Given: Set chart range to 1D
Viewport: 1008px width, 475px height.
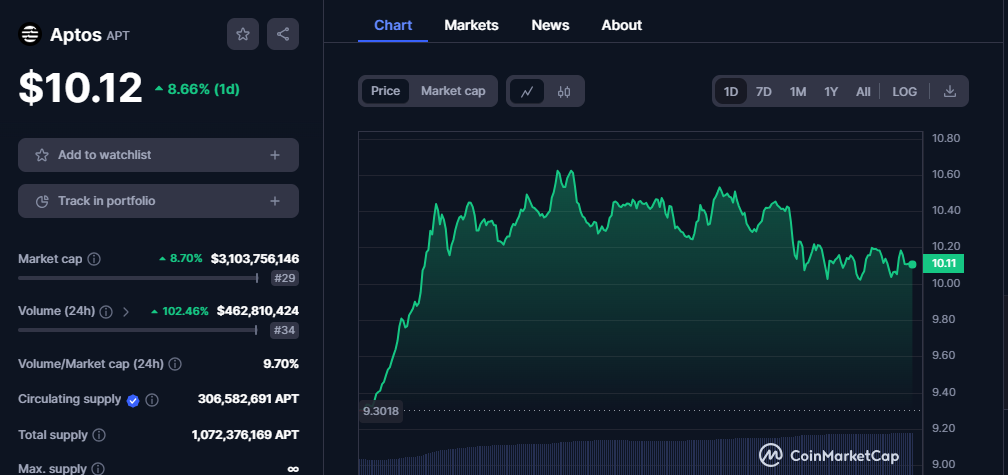Looking at the screenshot, I should (731, 91).
